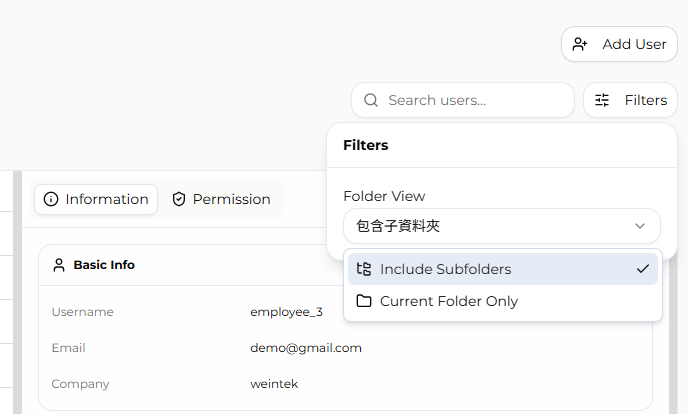Click the username value employee_3
Image resolution: width=688 pixels, height=414 pixels.
287,312
